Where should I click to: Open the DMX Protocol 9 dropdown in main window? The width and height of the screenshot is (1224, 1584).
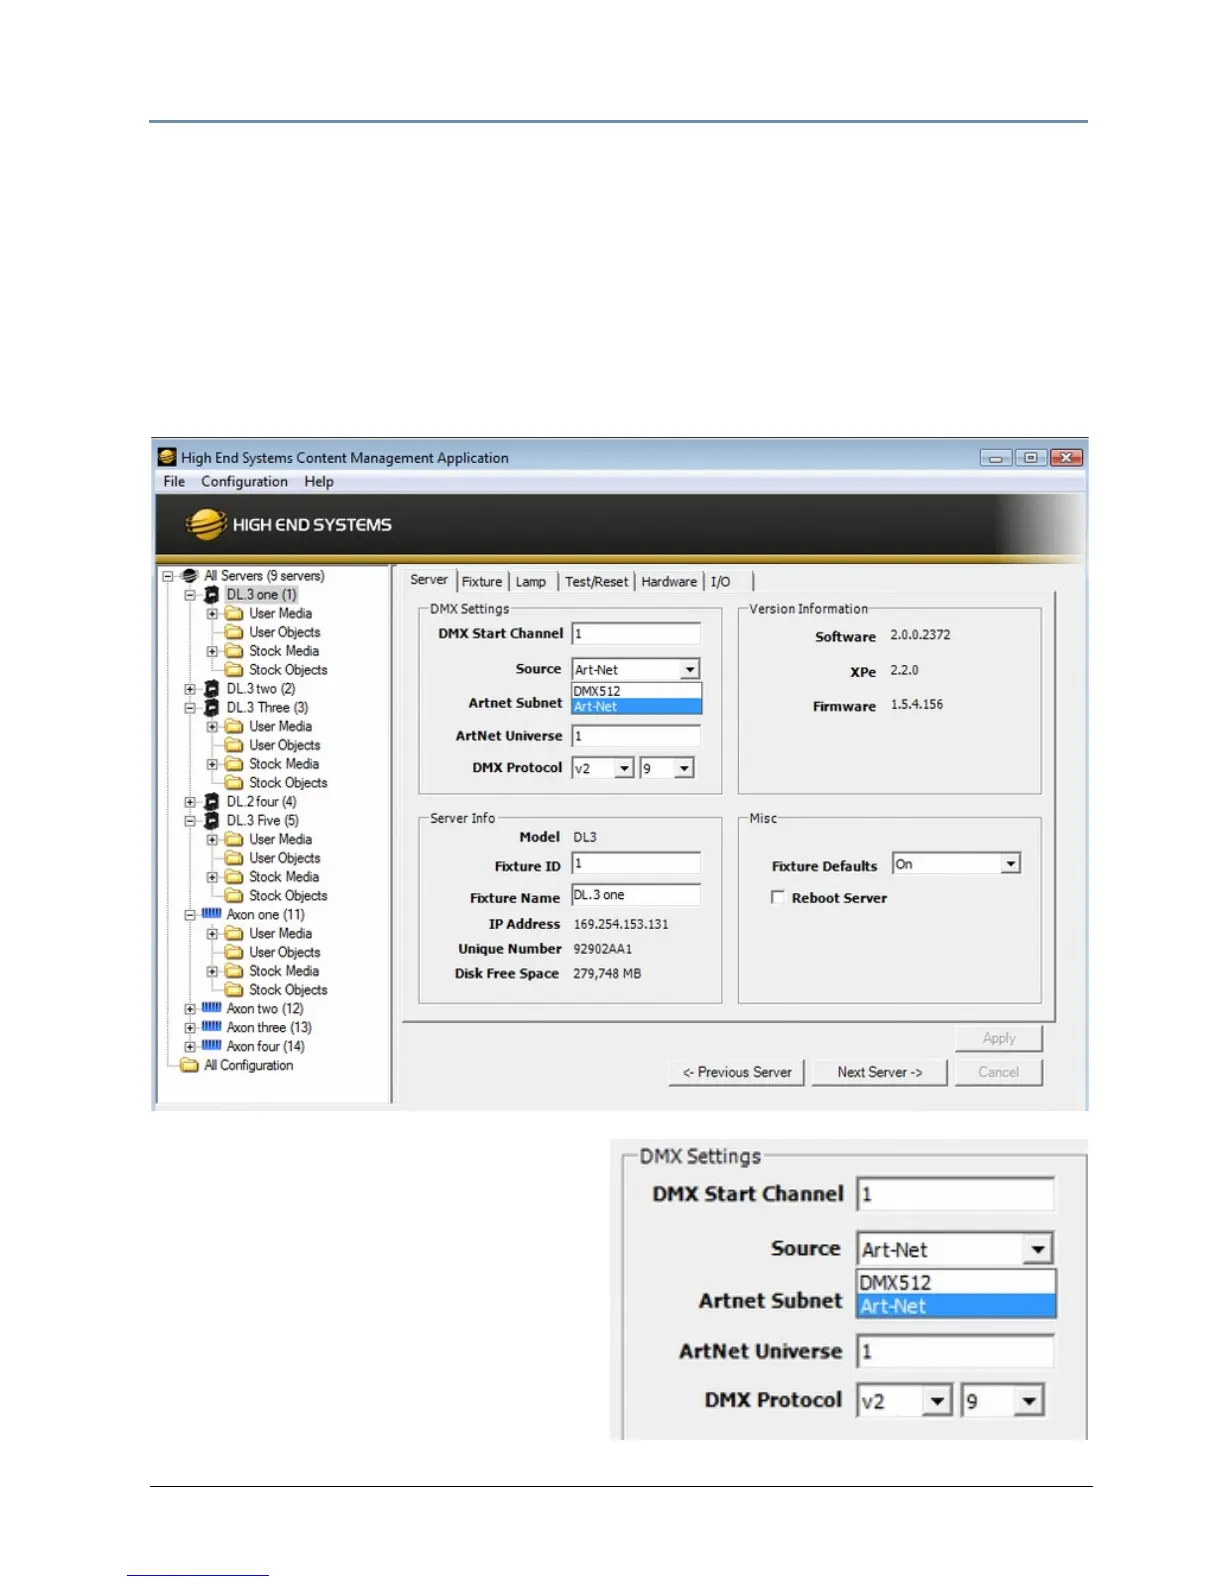(x=684, y=769)
